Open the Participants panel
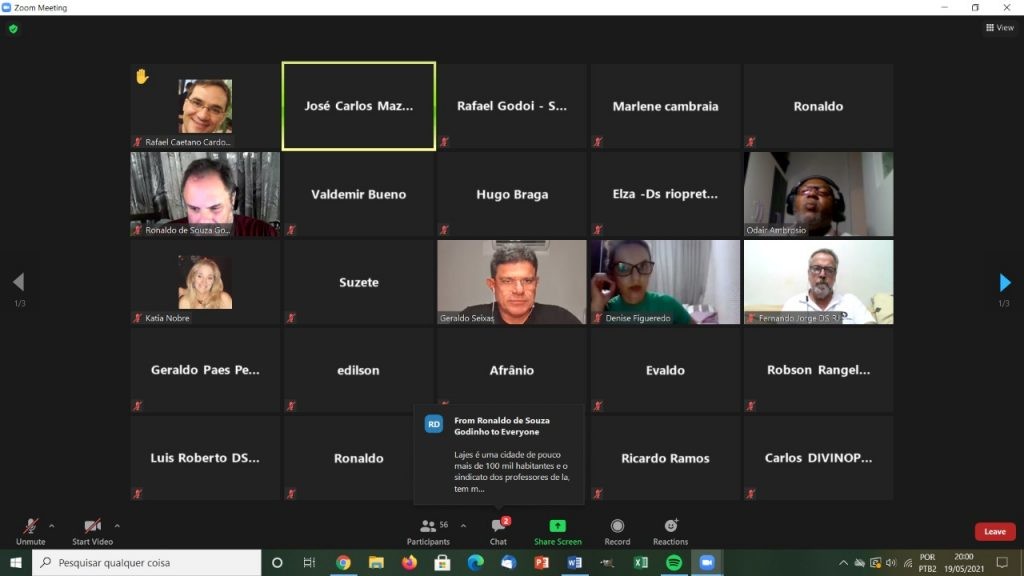This screenshot has height=576, width=1024. click(430, 529)
